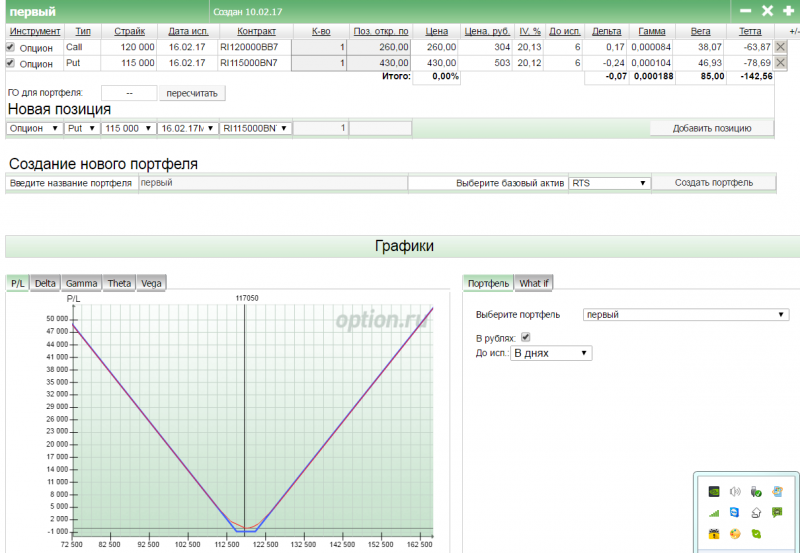Viewport: 800px width, 553px height.
Task: Sort by 'К-во' column header
Action: coord(321,31)
